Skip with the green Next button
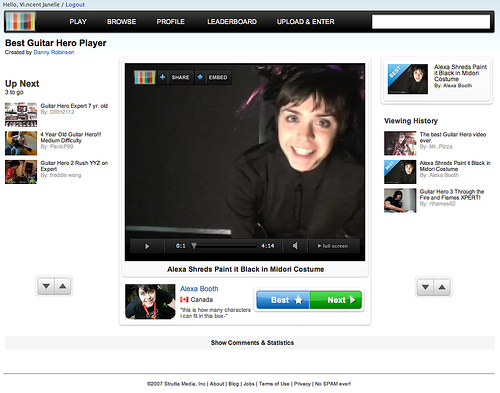Screen dimensions: 500x393 [336, 300]
